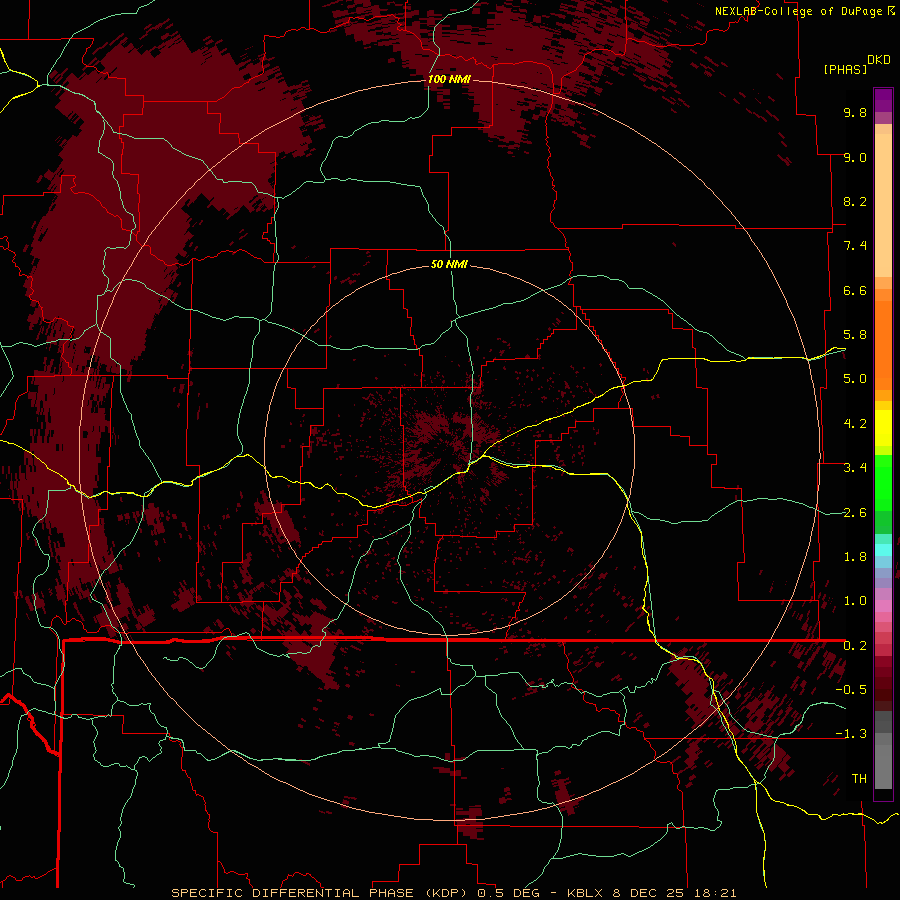Pick the pink color band on scale

click(x=883, y=606)
